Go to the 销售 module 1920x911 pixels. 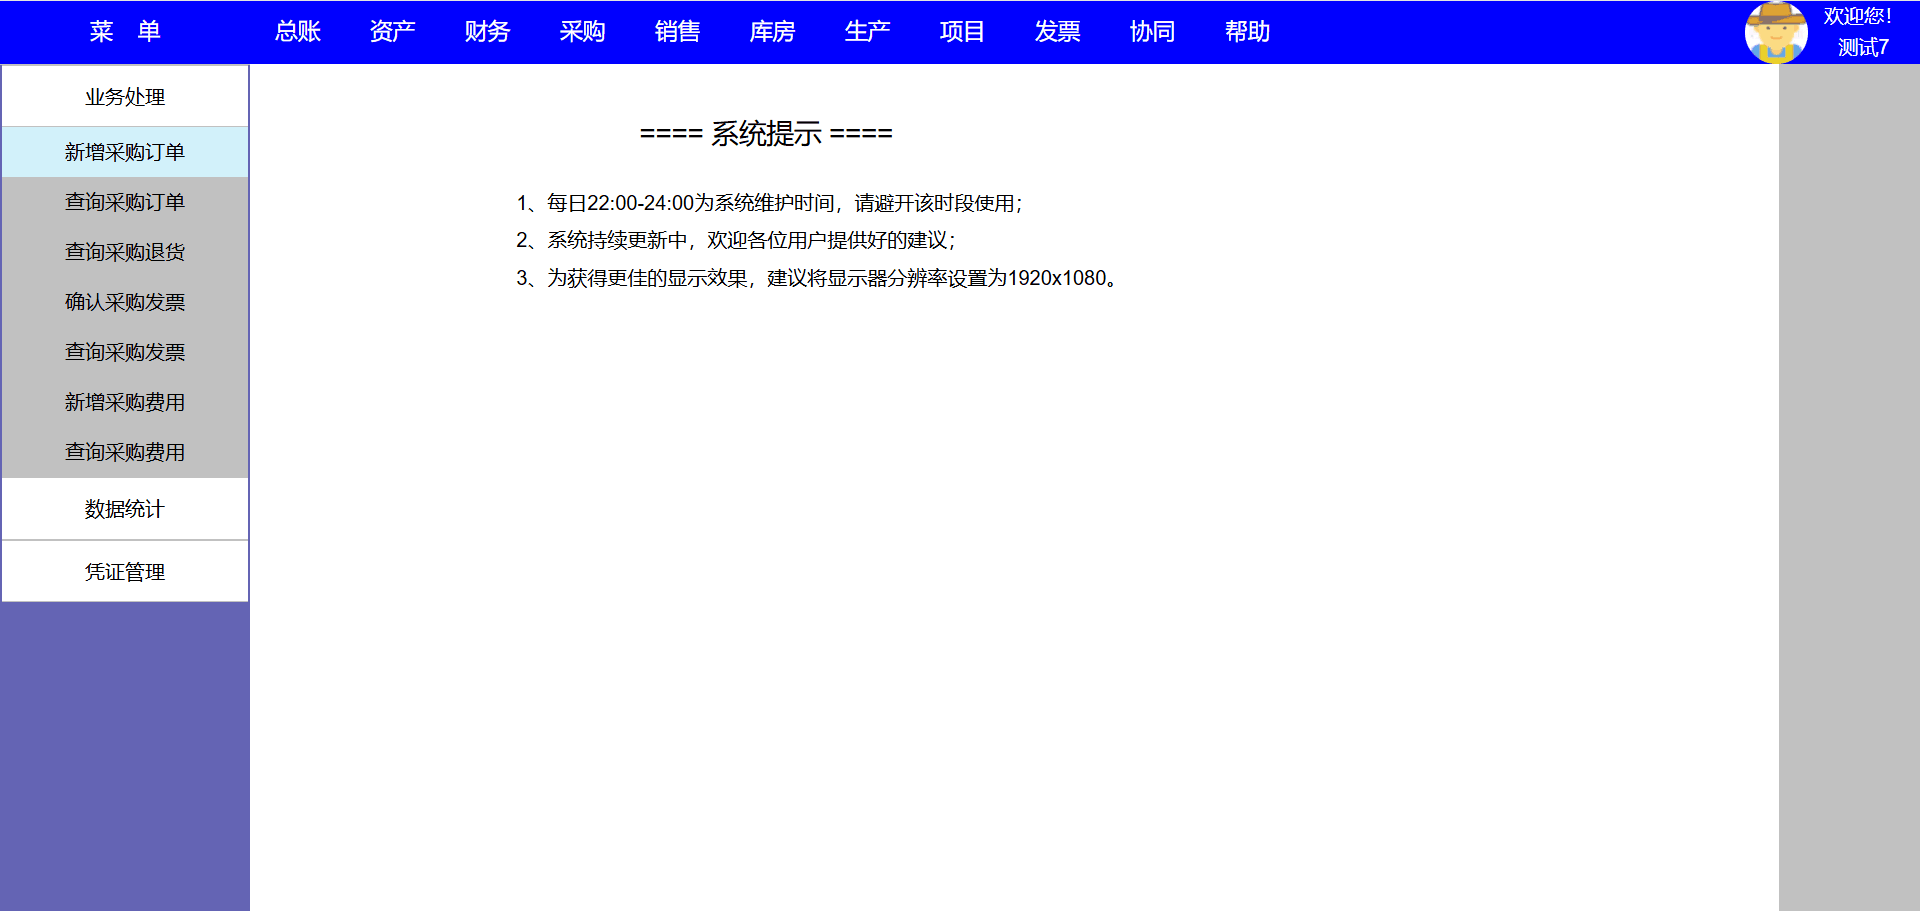click(677, 32)
